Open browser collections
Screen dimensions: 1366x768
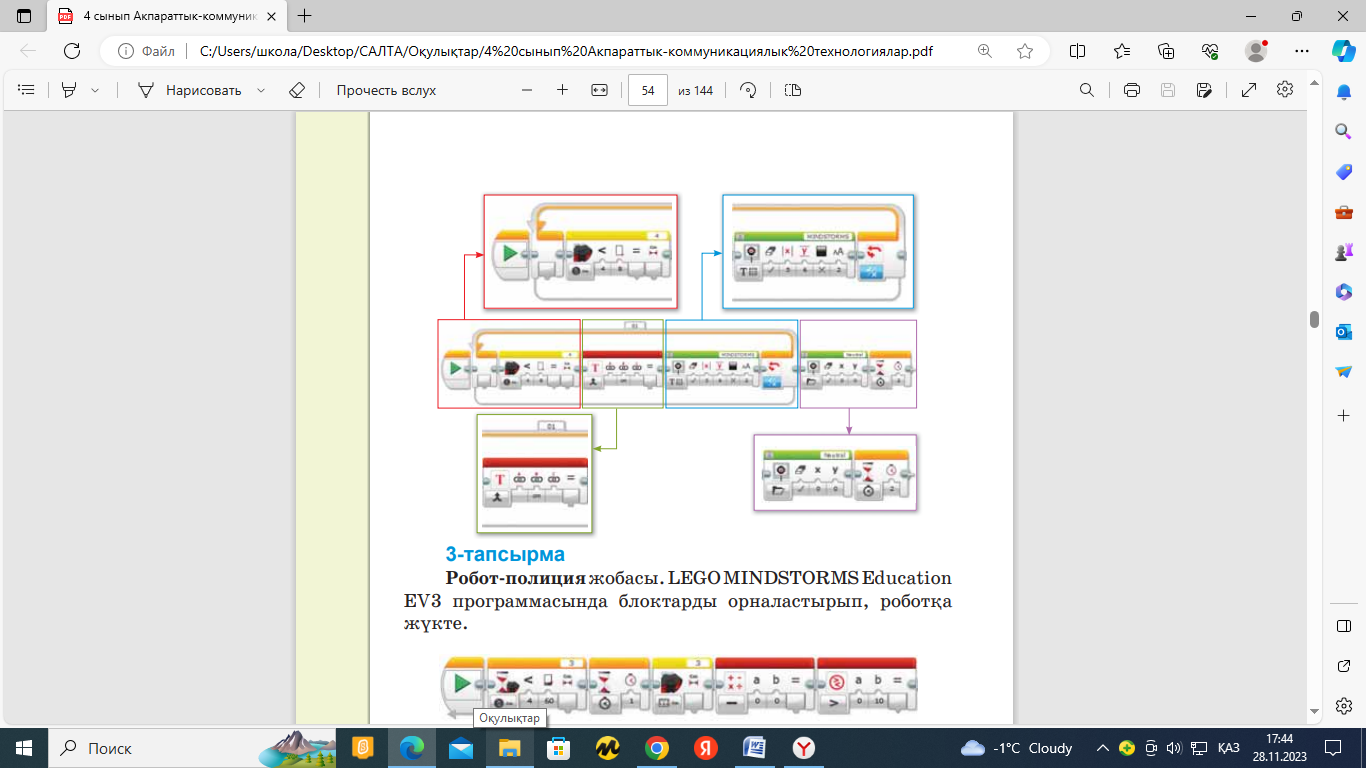pos(1166,51)
